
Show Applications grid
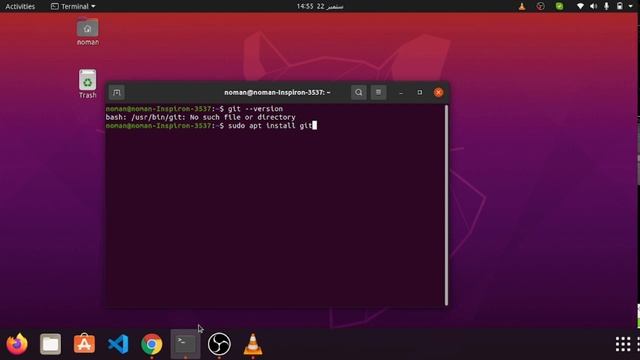pyautogui.click(x=623, y=344)
